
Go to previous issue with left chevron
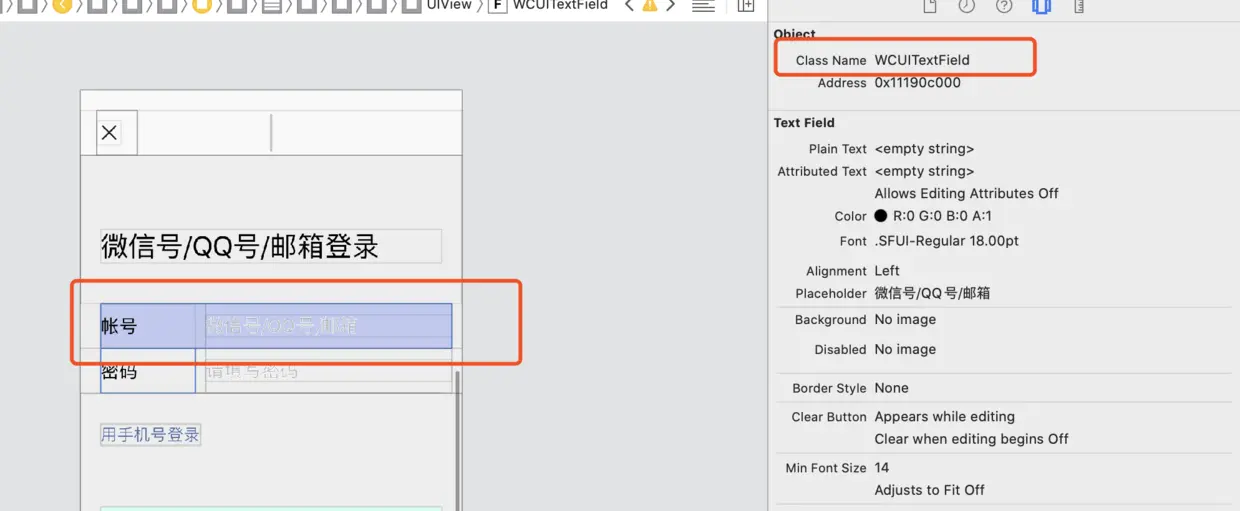coord(628,5)
